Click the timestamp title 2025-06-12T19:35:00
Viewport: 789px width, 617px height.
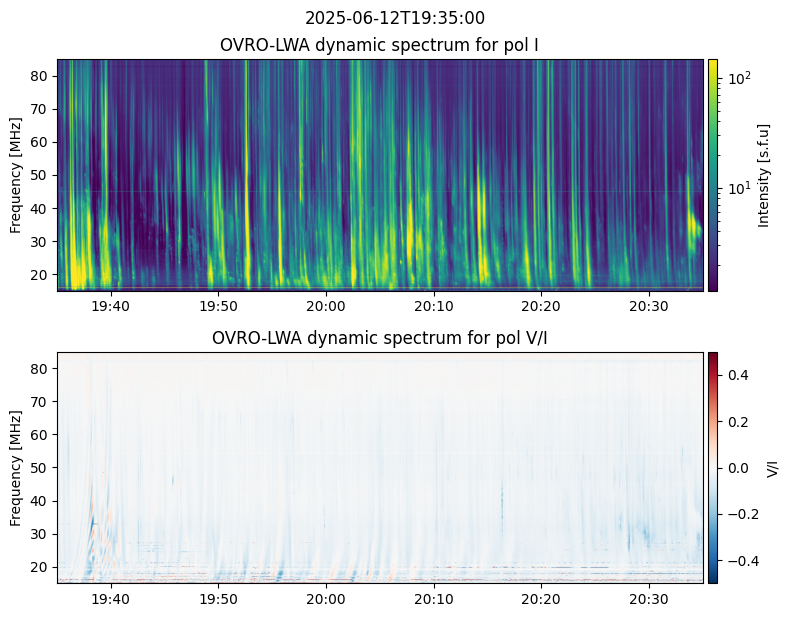pyautogui.click(x=380, y=18)
